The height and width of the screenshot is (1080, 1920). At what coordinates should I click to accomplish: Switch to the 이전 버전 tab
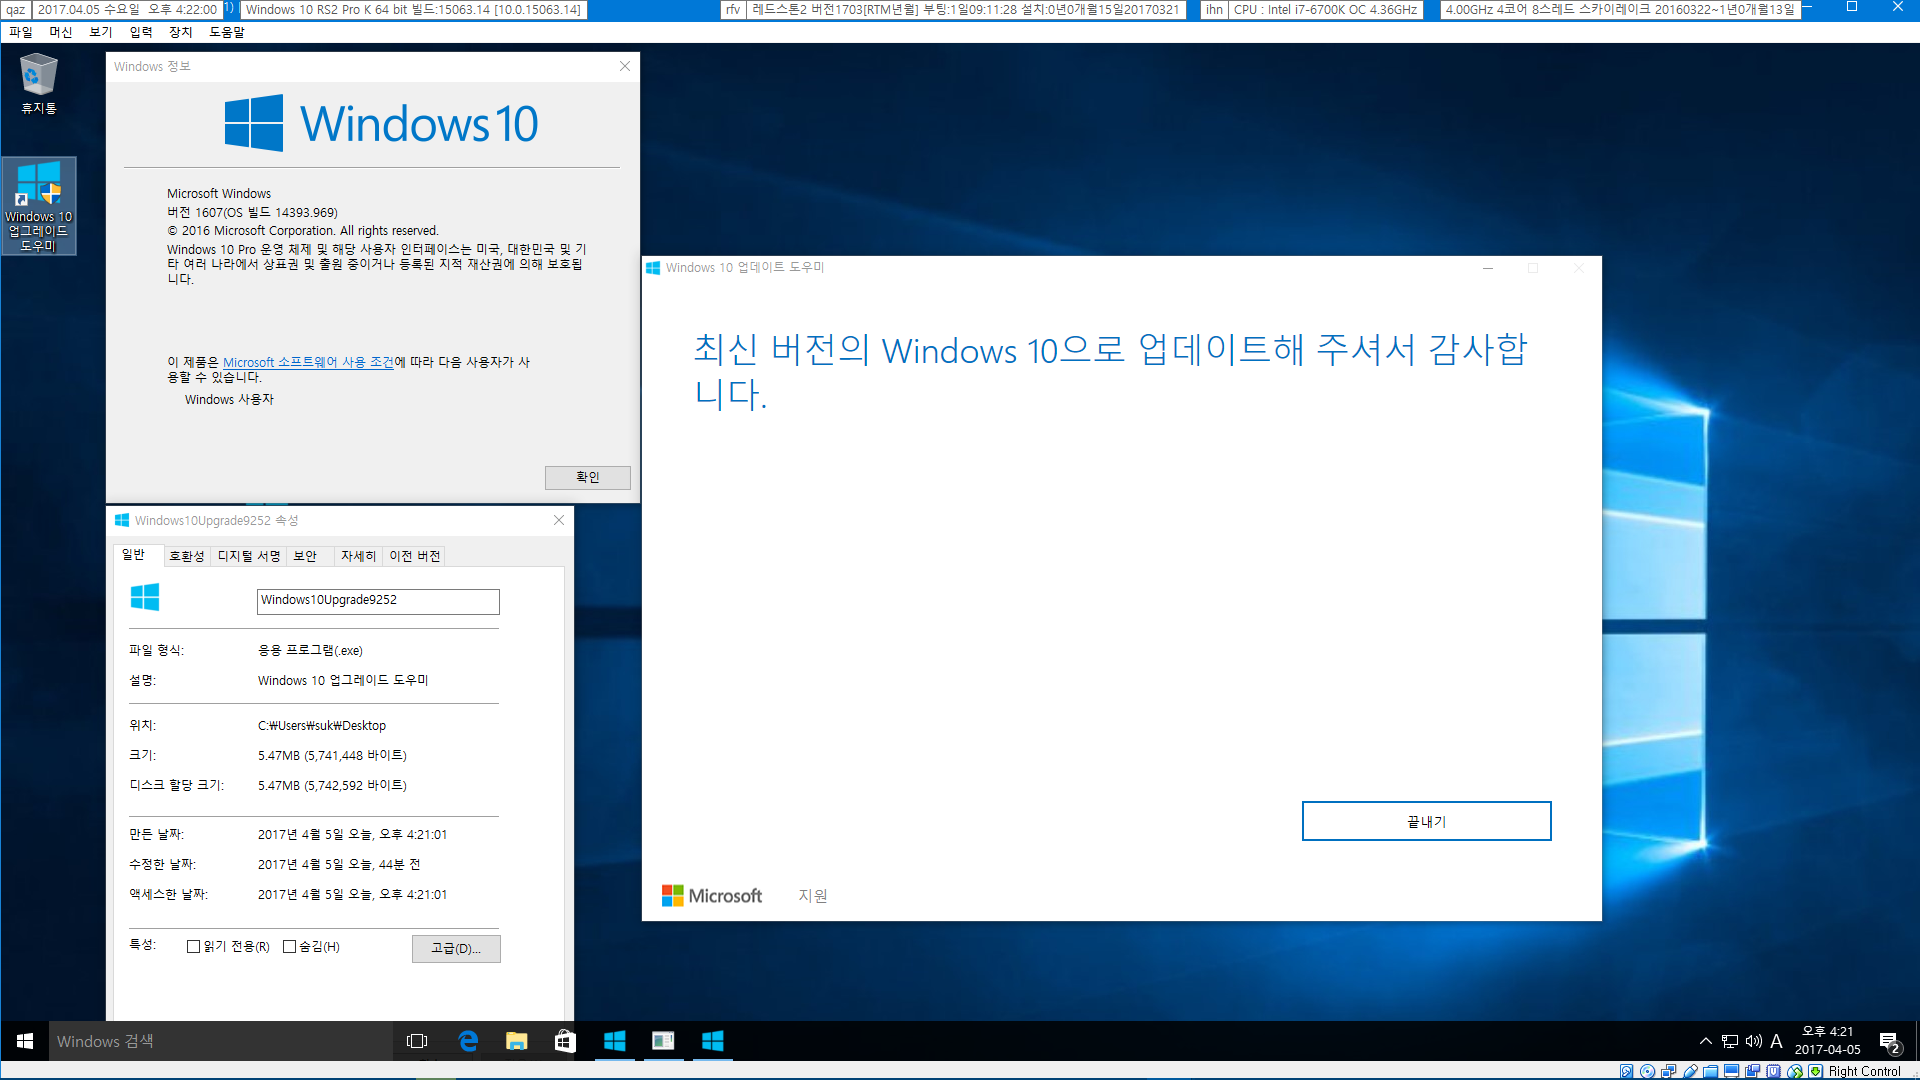[415, 556]
